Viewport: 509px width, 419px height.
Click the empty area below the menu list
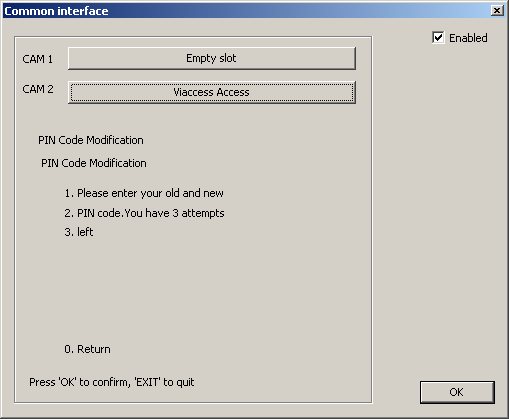point(193,290)
